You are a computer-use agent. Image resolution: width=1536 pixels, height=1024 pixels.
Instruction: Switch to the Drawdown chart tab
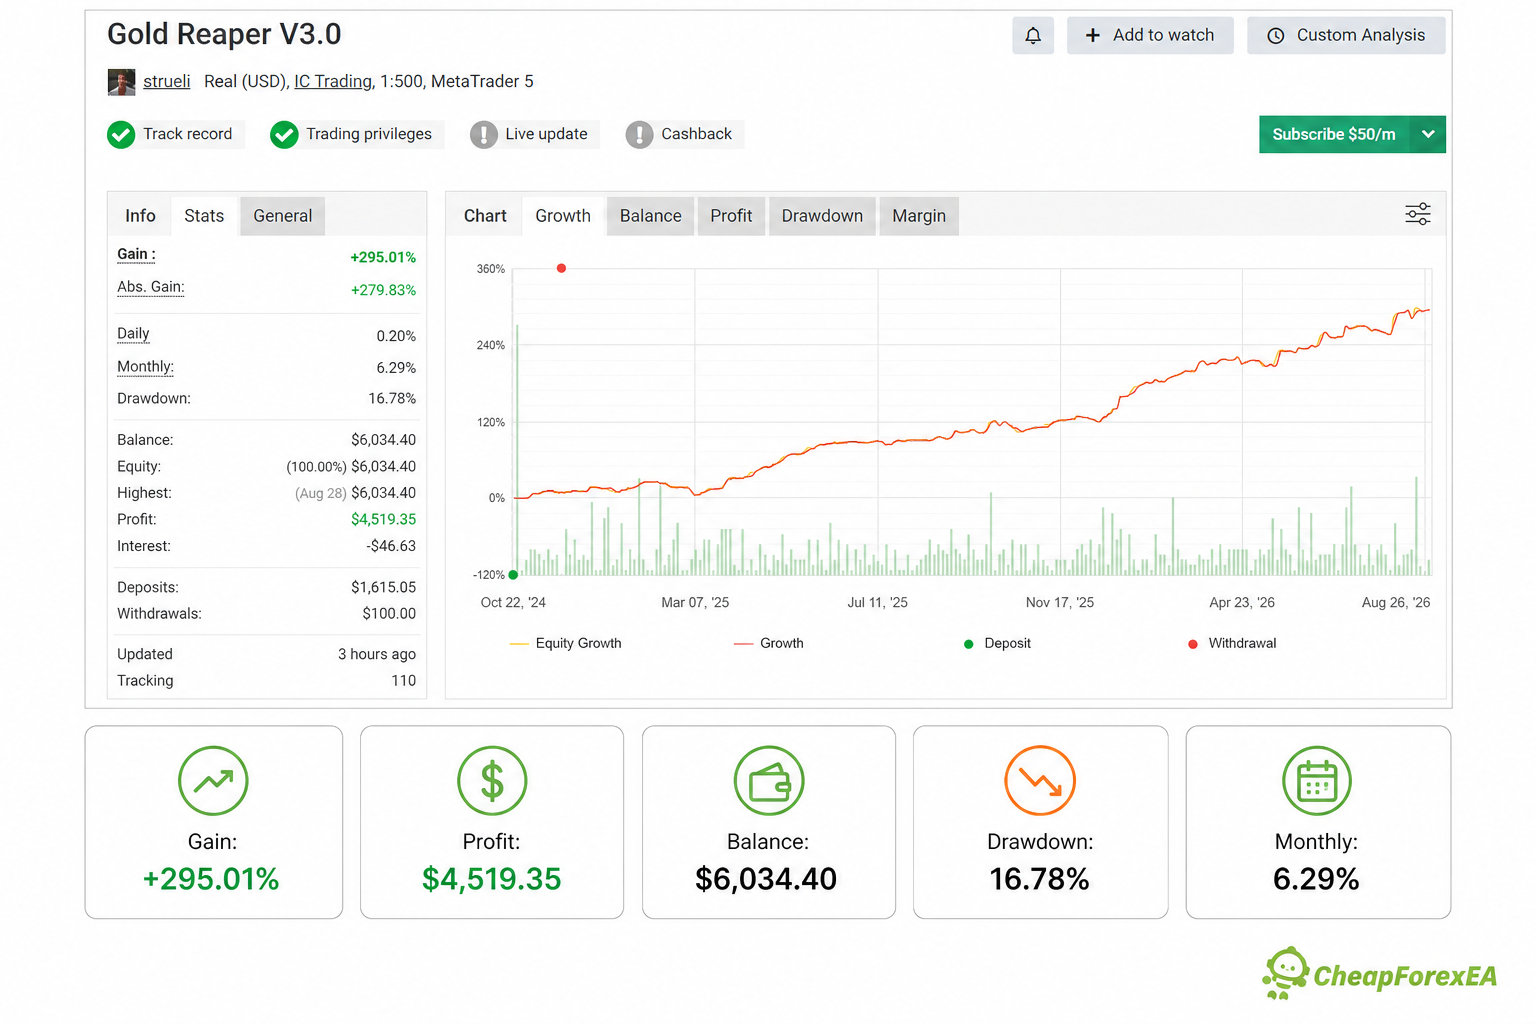pos(822,216)
